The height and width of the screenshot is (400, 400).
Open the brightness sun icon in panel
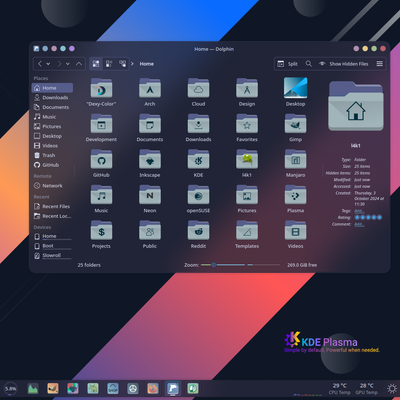coord(392,389)
